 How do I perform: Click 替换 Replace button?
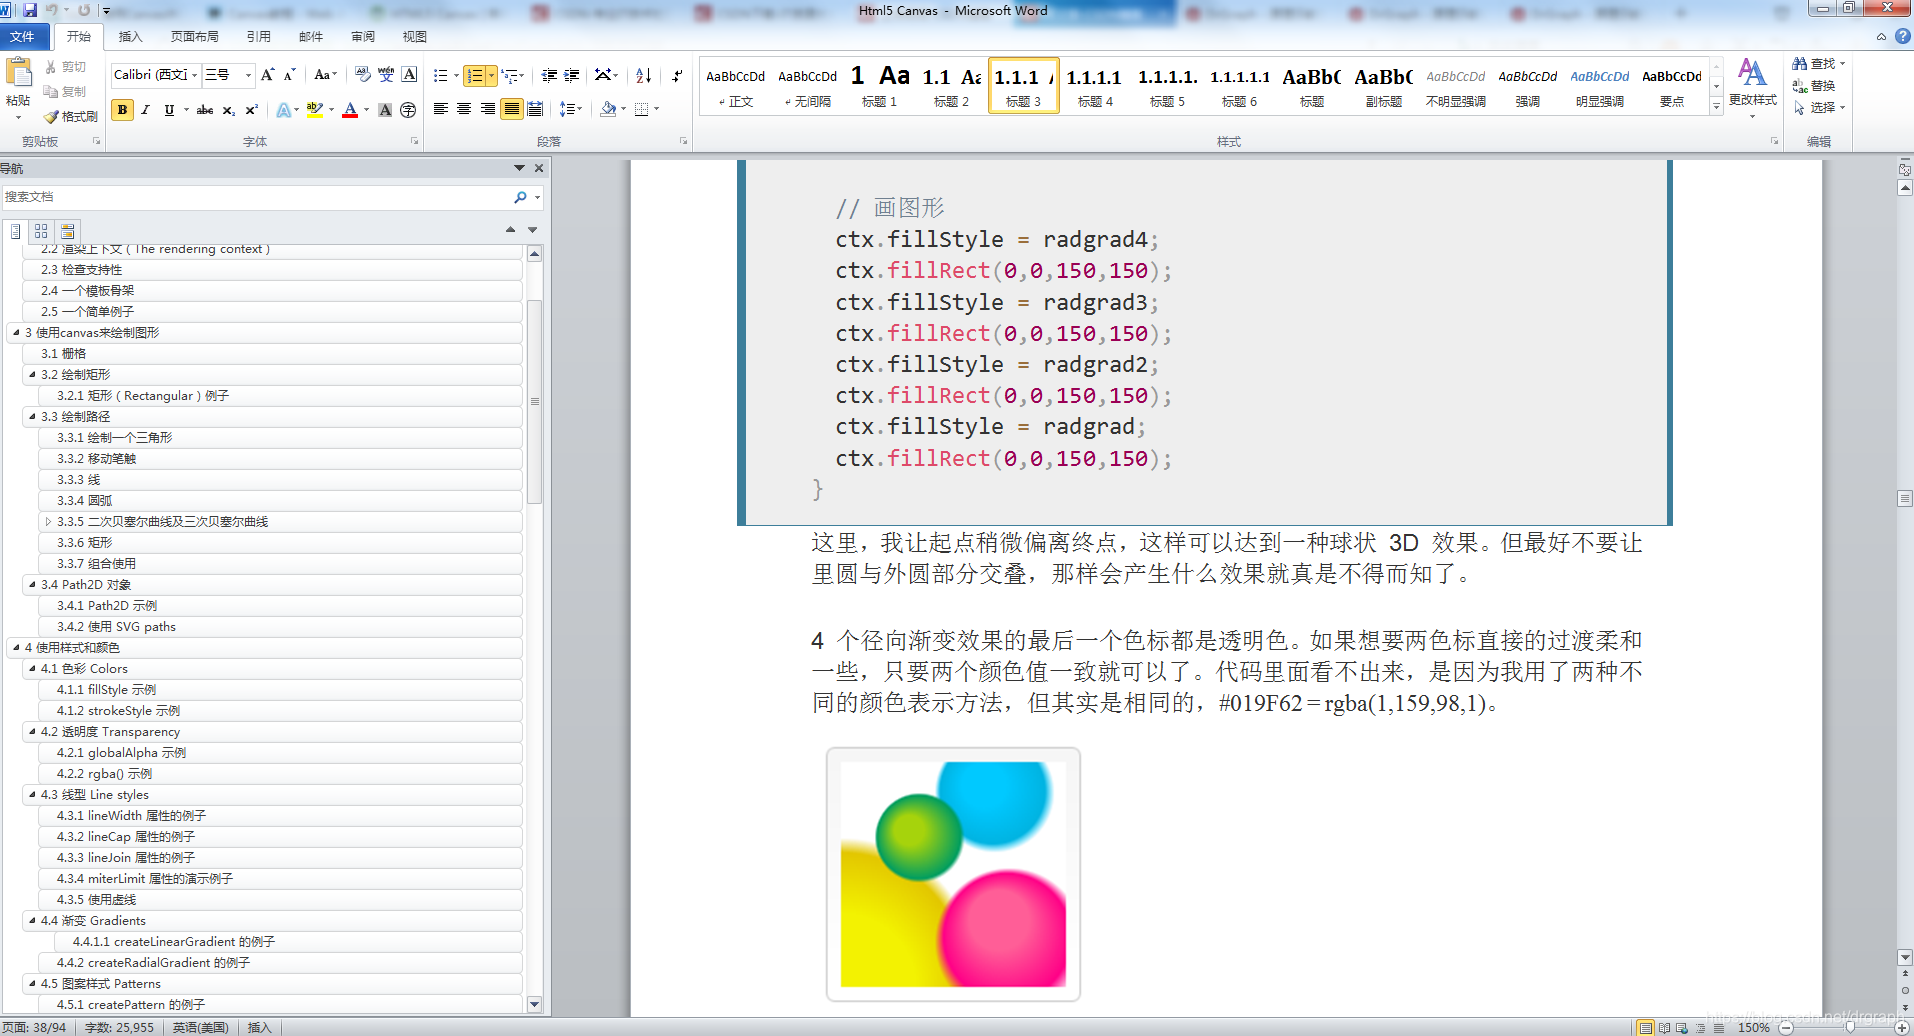1815,85
